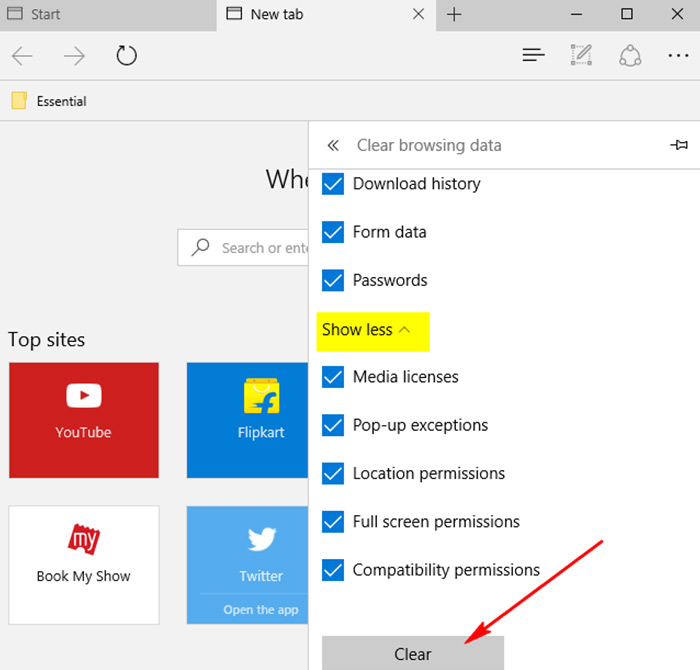700x670 pixels.
Task: Click the browser Forward arrow
Action: click(74, 56)
